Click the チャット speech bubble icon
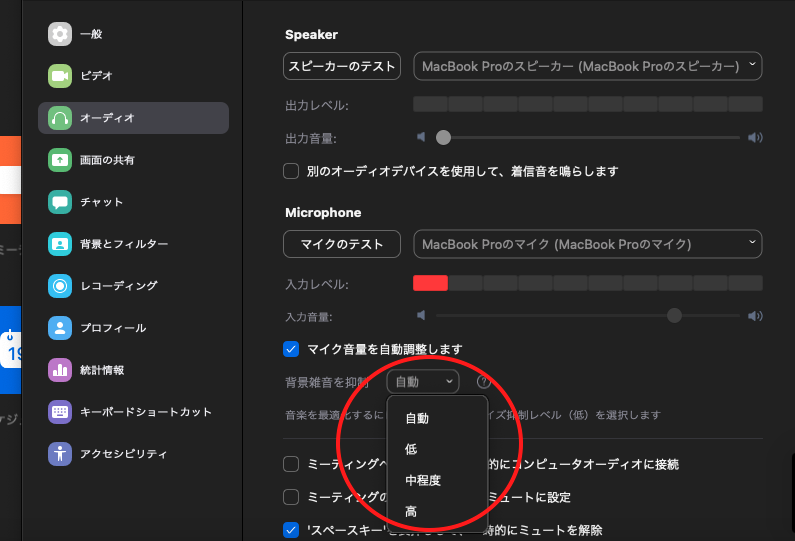The width and height of the screenshot is (795, 541). (x=61, y=202)
